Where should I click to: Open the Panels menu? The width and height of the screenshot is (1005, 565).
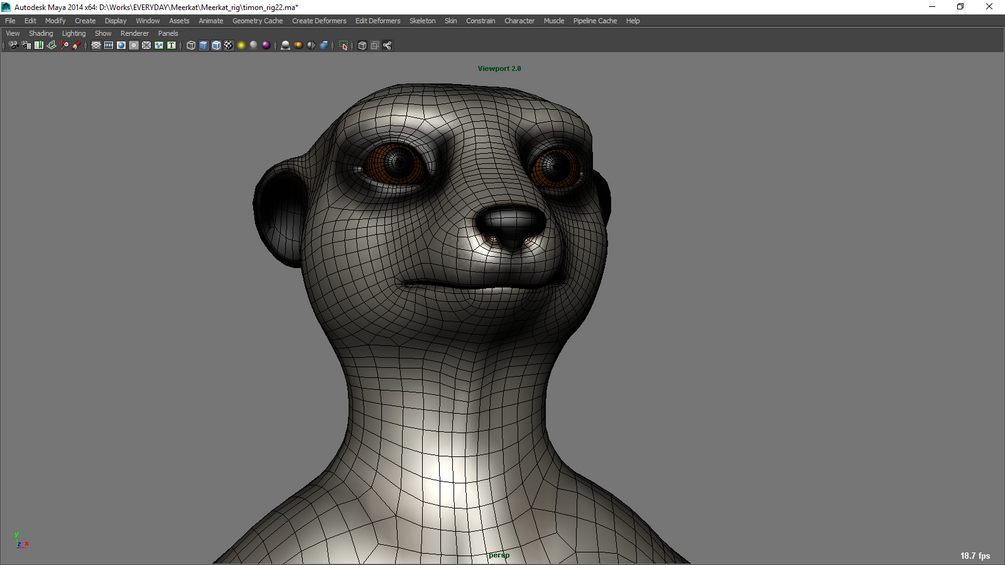click(x=168, y=33)
